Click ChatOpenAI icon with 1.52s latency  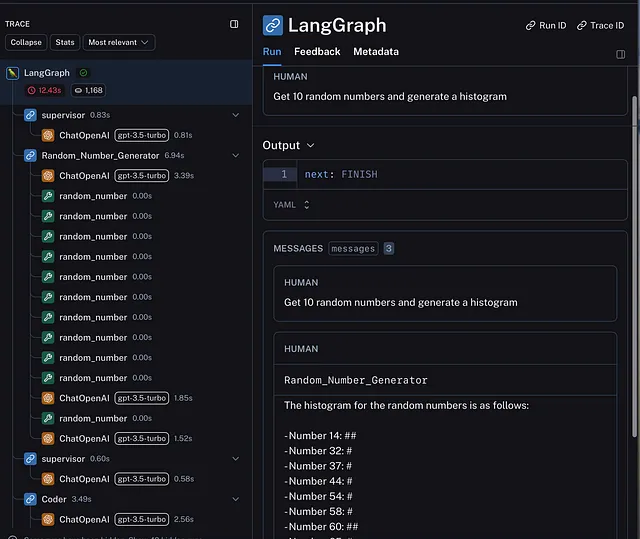tap(48, 438)
